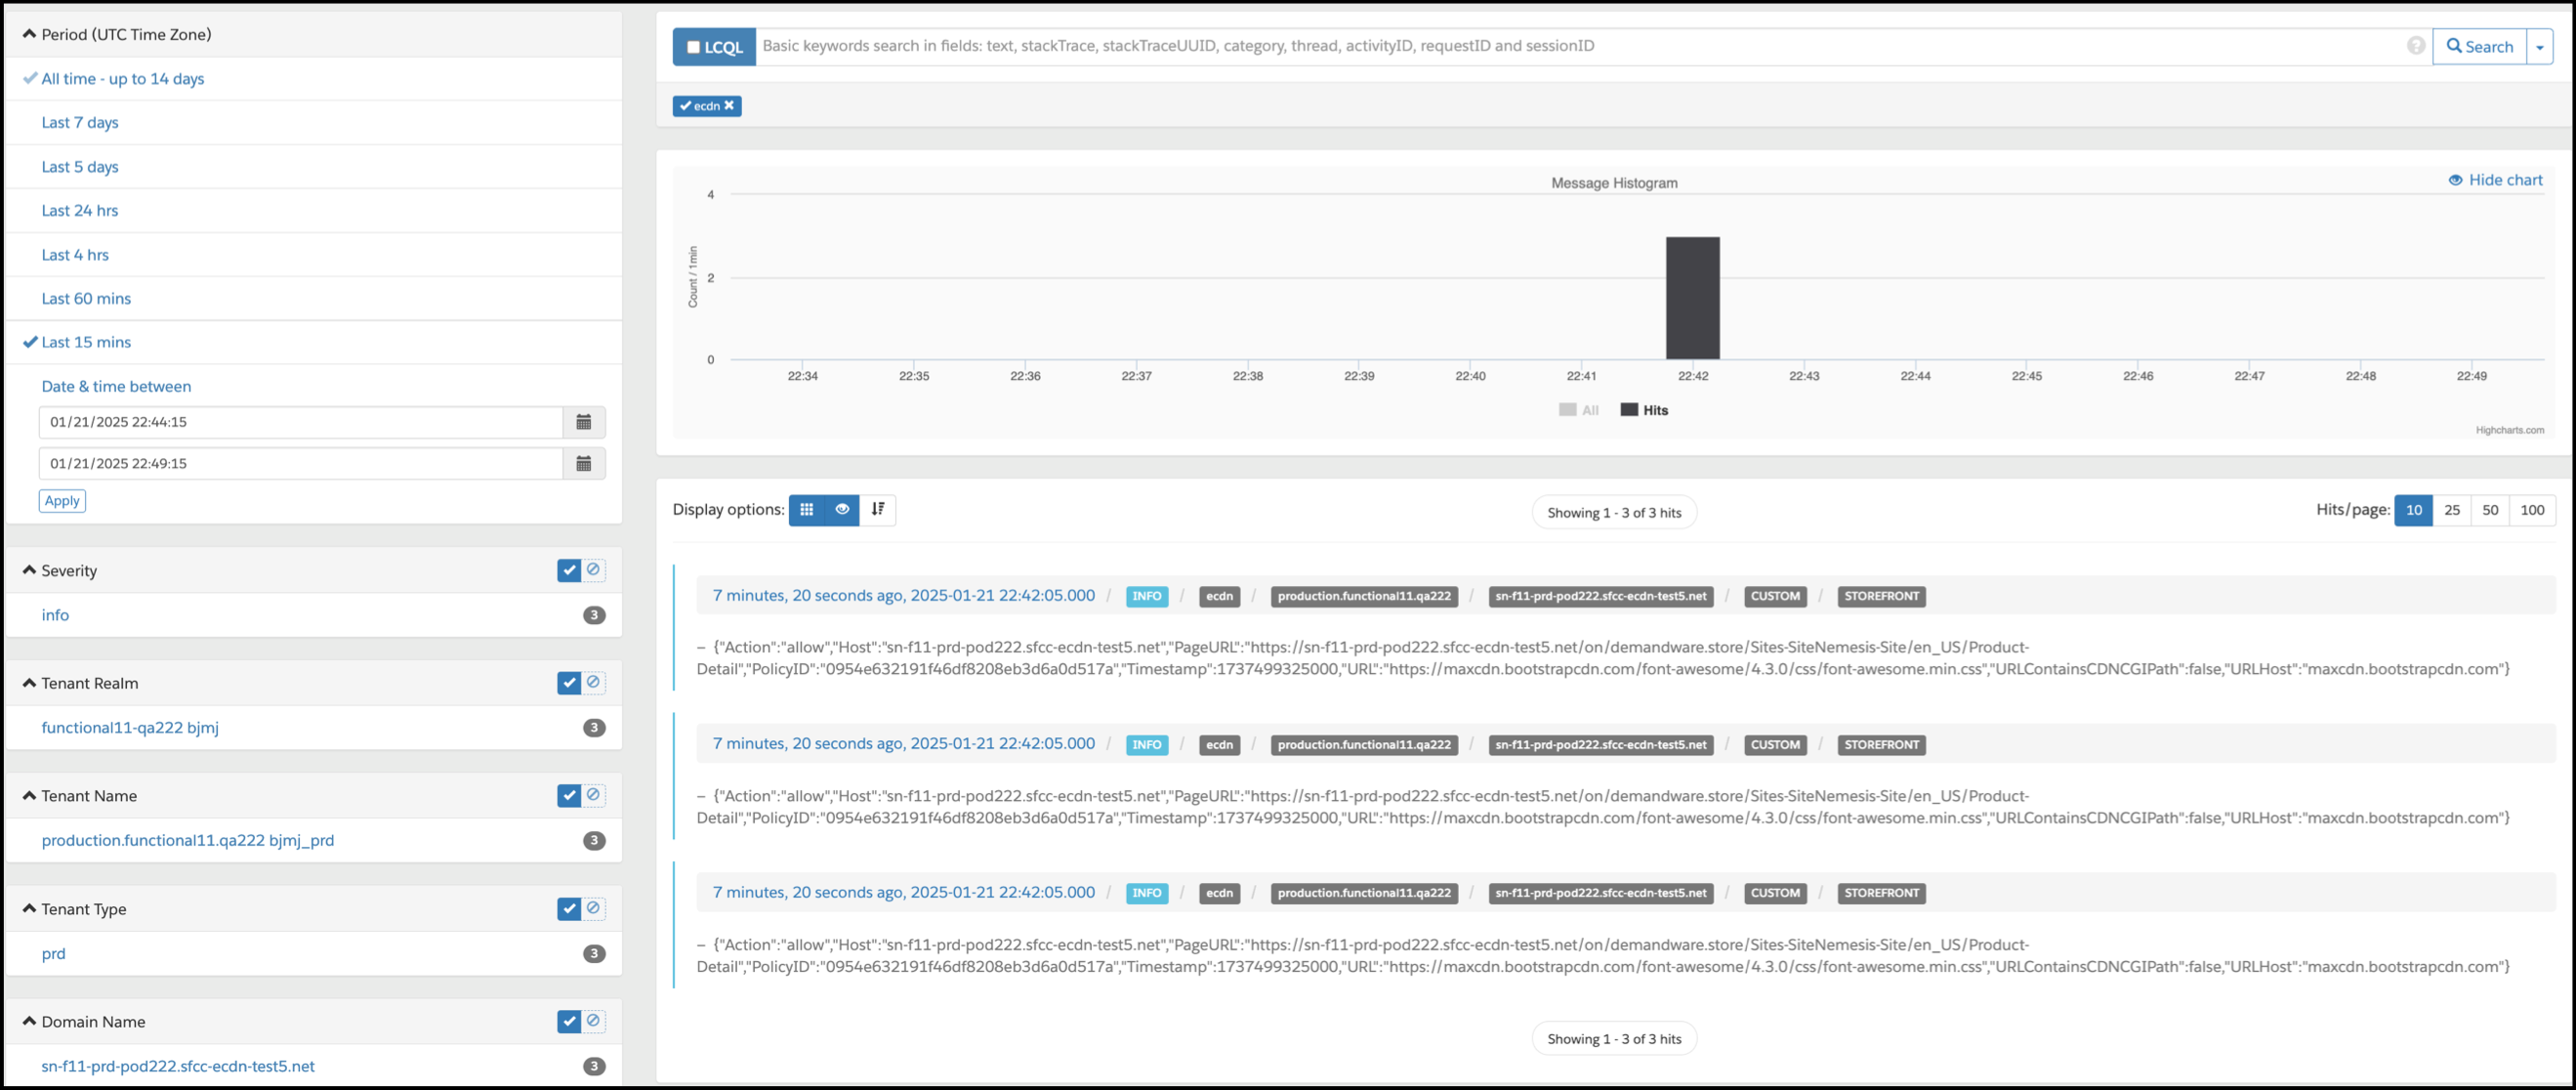Select all Tenant Type filter values
The height and width of the screenshot is (1090, 2576).
click(569, 909)
